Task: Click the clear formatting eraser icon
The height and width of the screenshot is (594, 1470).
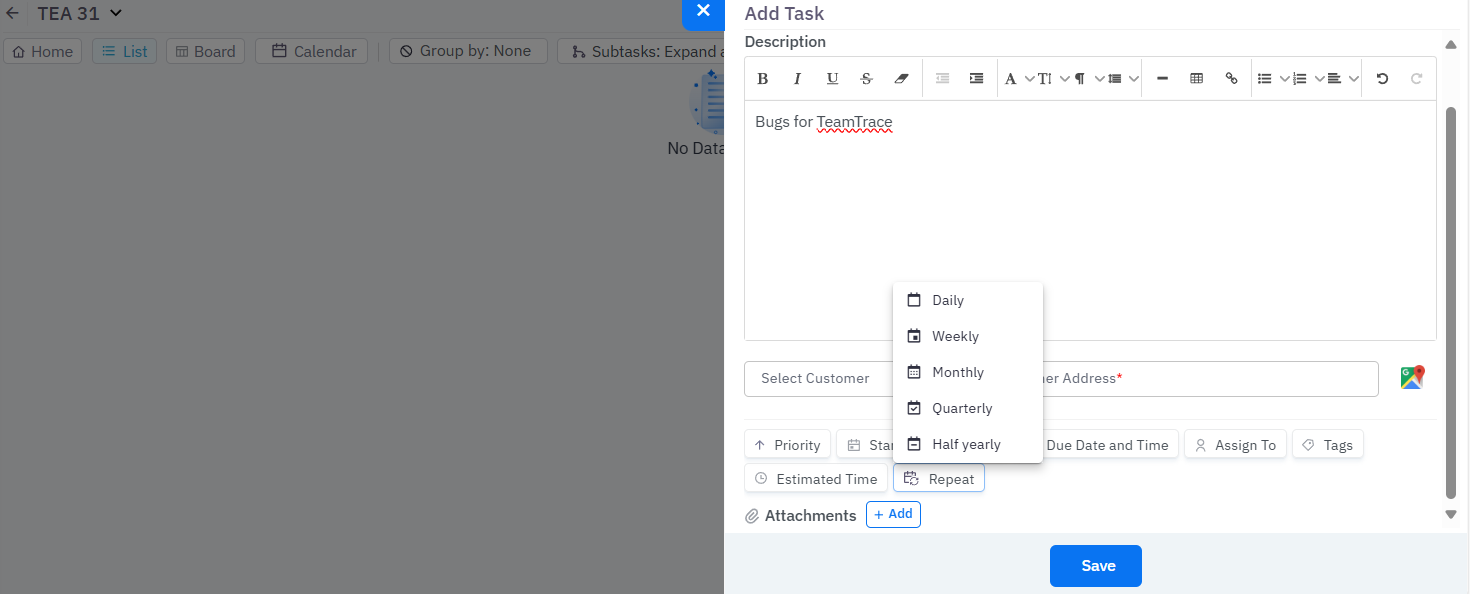Action: click(901, 79)
